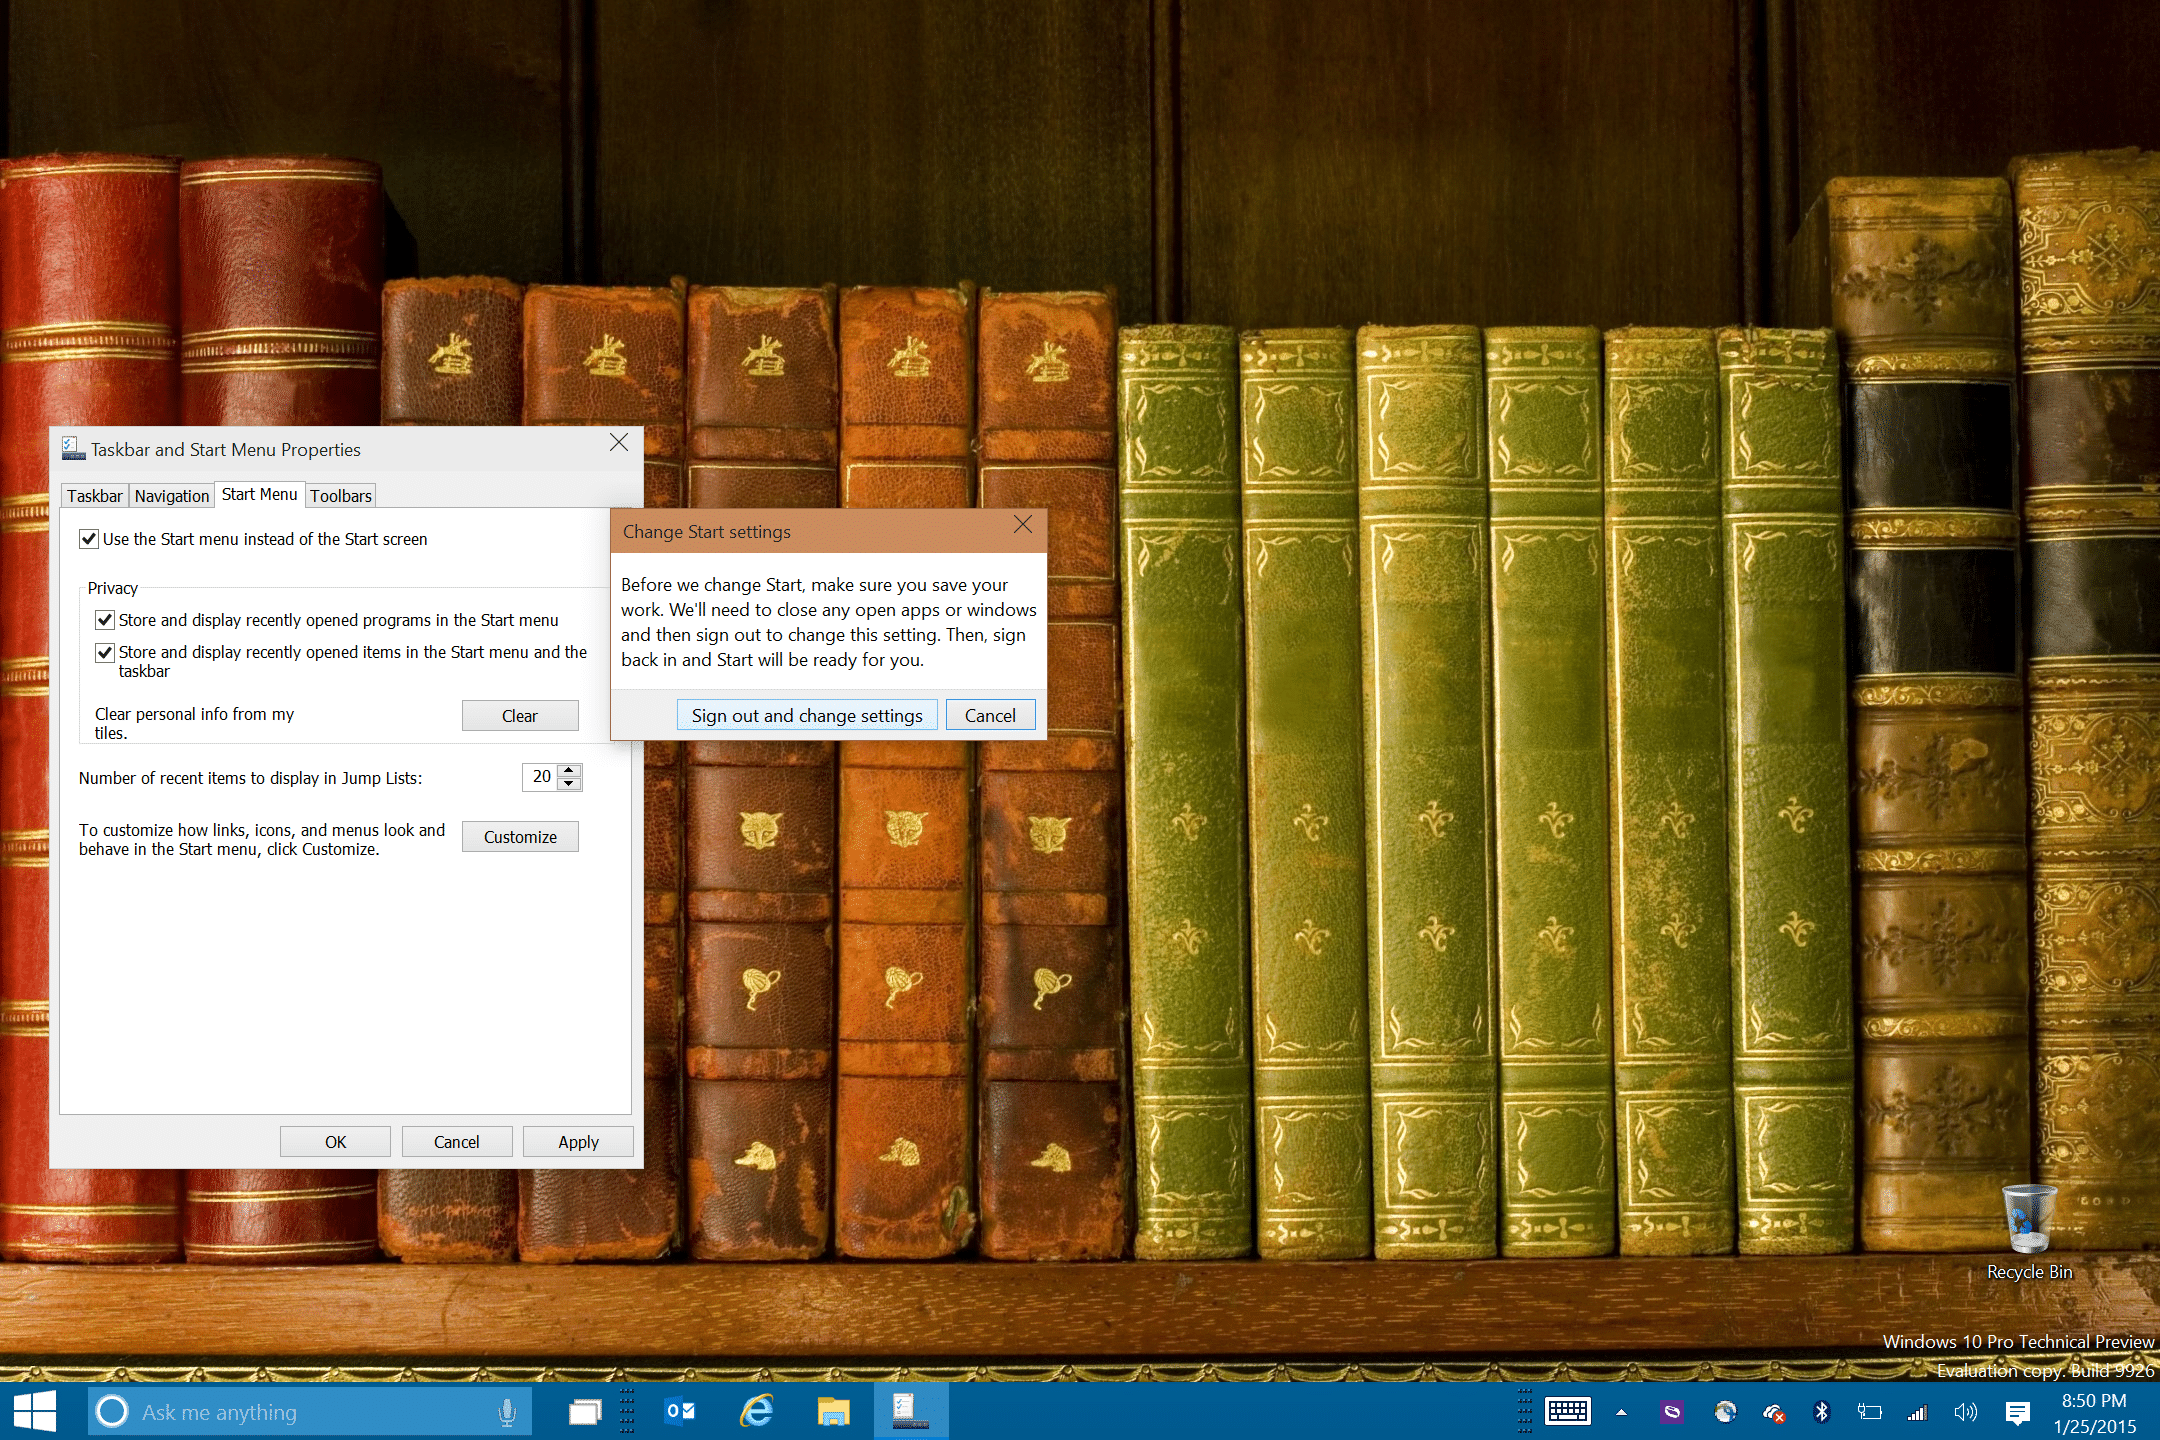Launch Outlook from the taskbar
Image resolution: width=2160 pixels, height=1440 pixels.
680,1412
